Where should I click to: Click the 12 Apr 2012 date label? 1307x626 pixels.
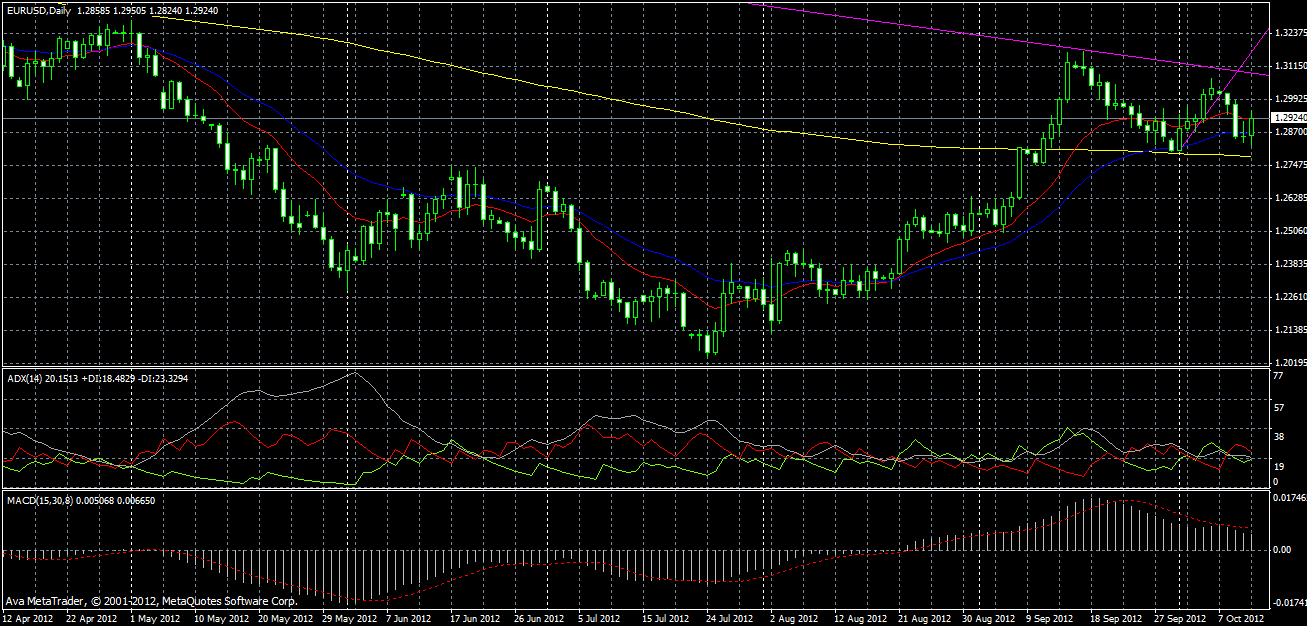[28, 618]
